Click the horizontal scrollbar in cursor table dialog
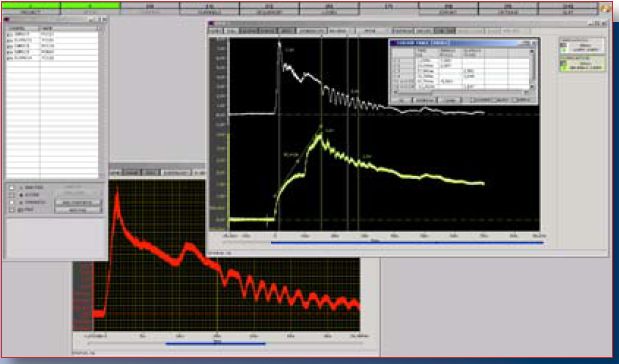The width and height of the screenshot is (619, 364). 461,92
